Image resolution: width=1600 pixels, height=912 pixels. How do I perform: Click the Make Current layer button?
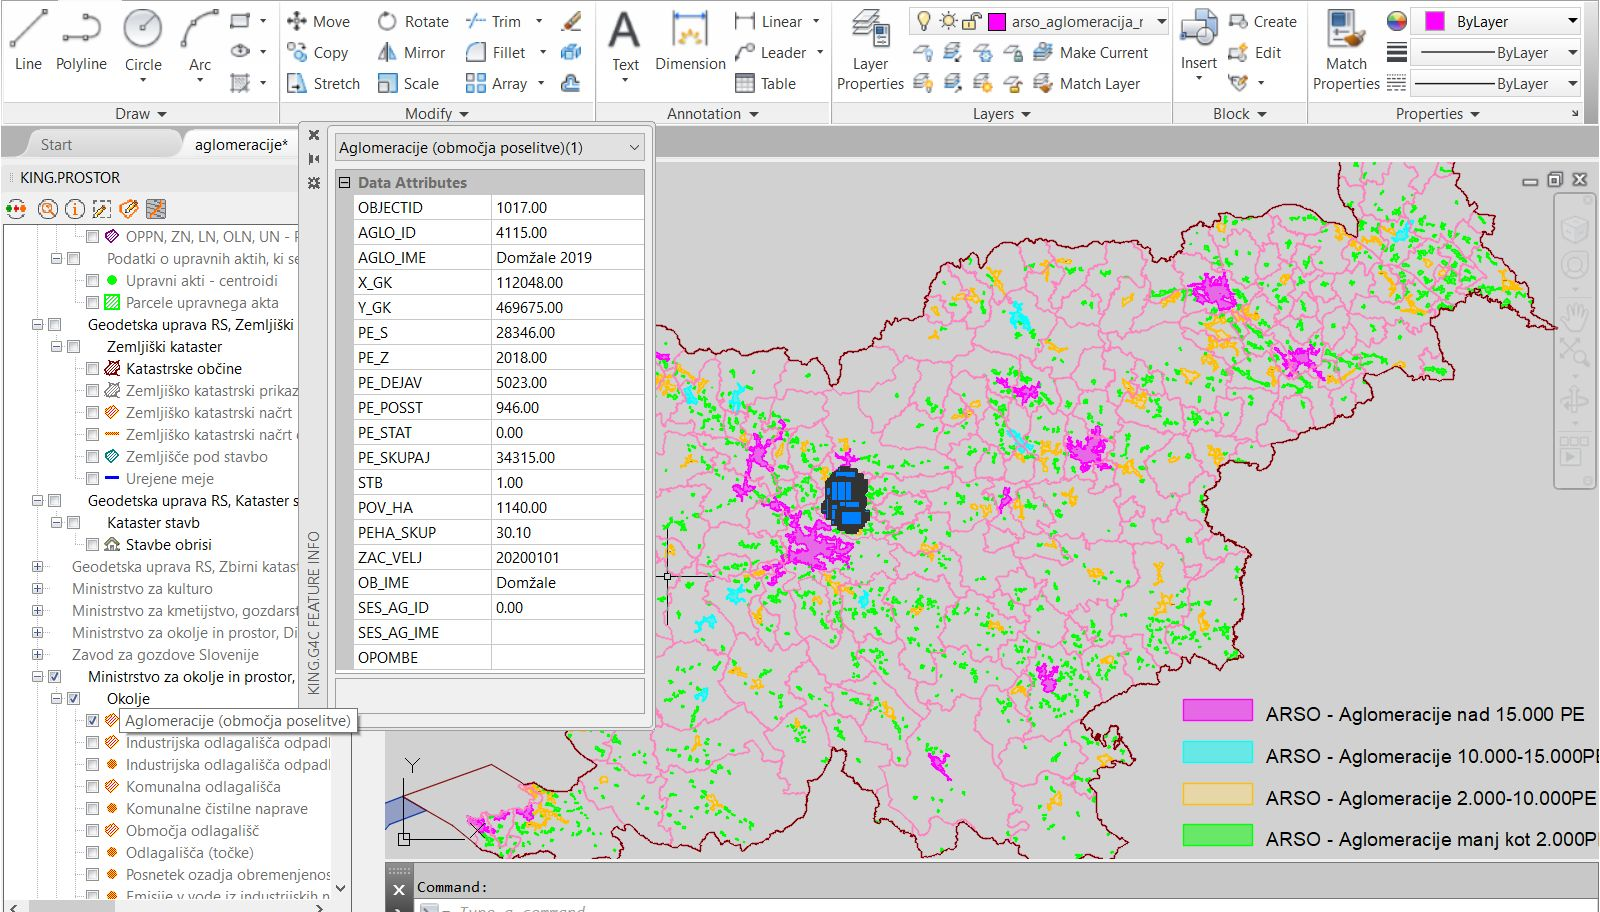tap(1091, 53)
